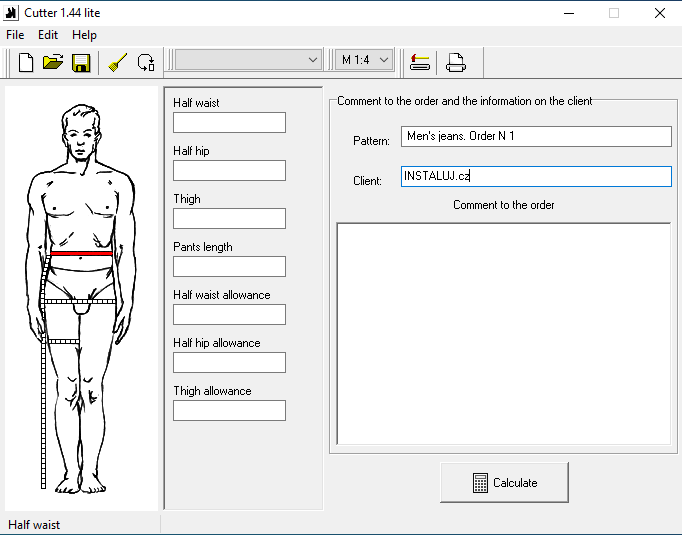Click the Pattern field with Men's jeans
The image size is (682, 535).
coord(536,136)
